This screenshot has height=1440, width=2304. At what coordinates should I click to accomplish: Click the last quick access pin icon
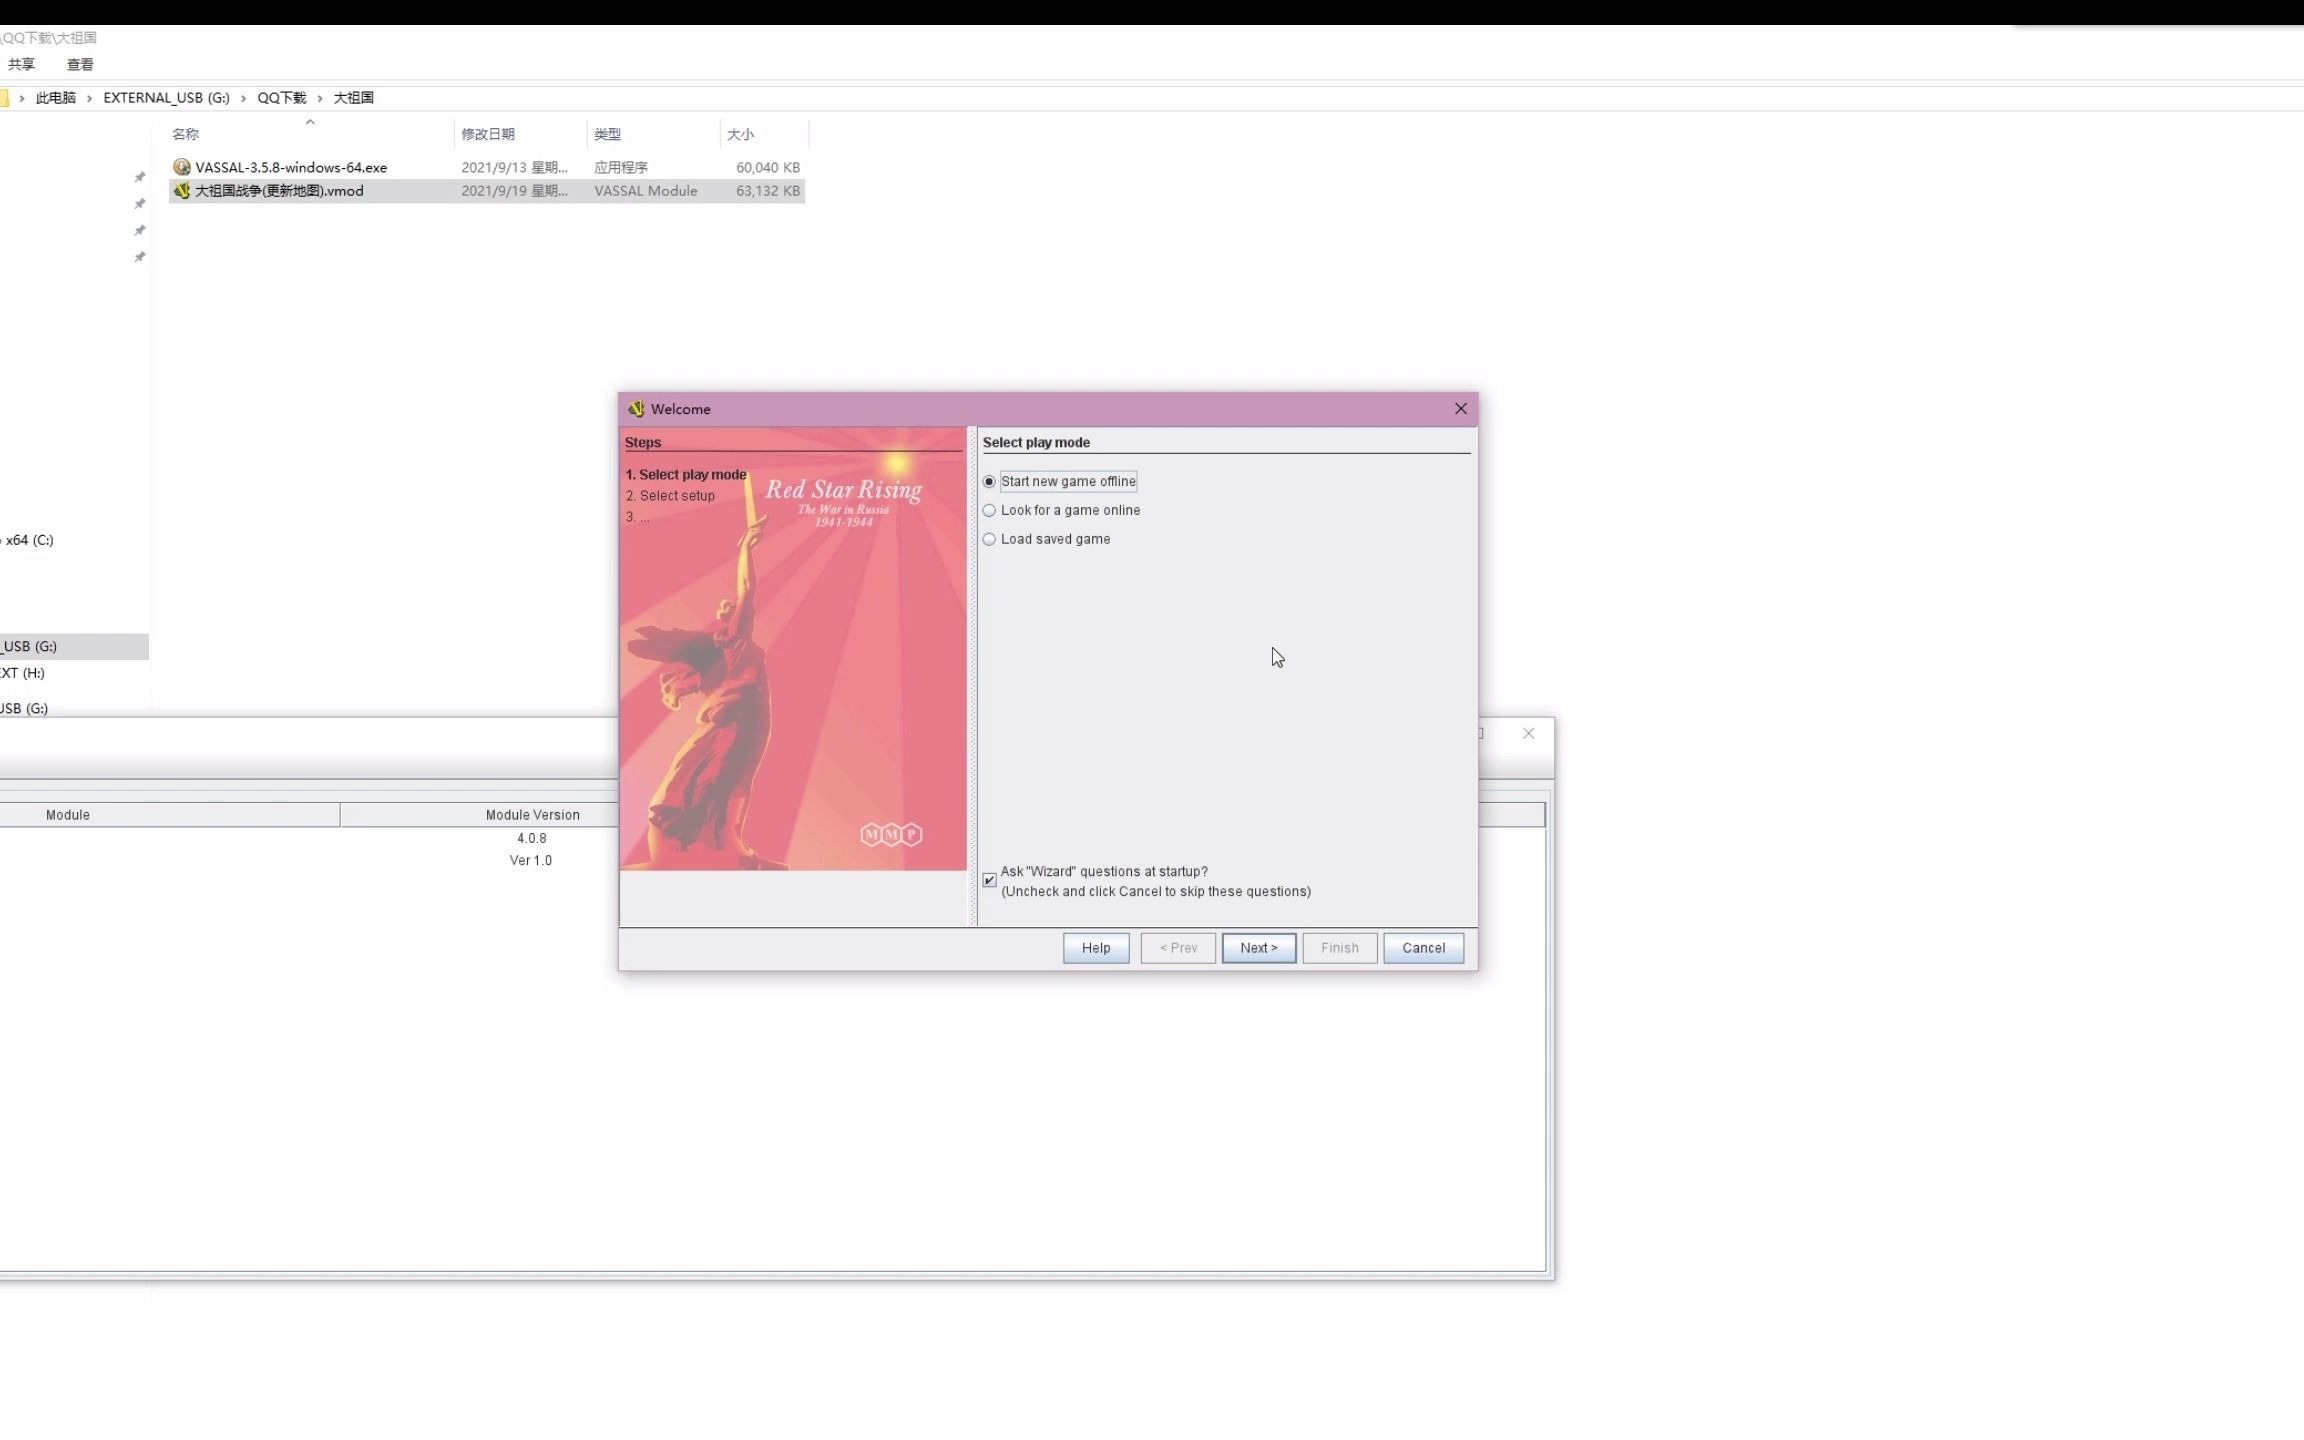point(140,257)
